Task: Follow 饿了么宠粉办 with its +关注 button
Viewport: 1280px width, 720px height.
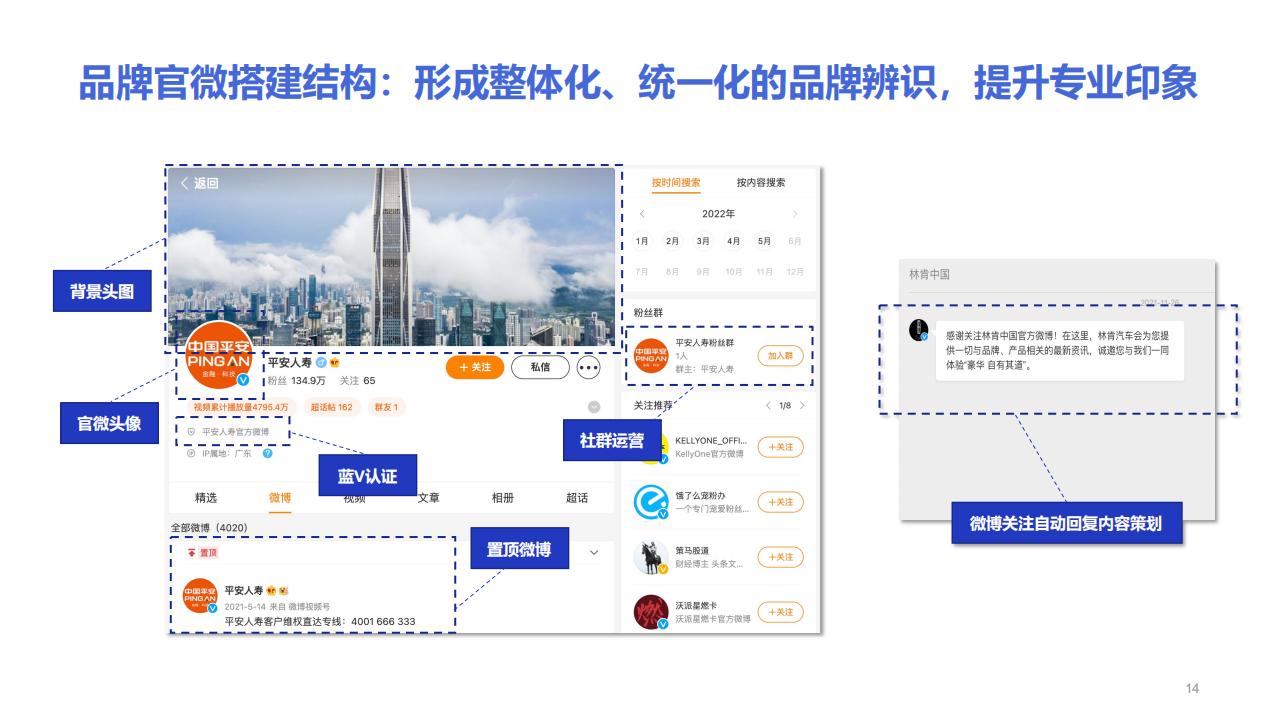Action: (x=780, y=502)
